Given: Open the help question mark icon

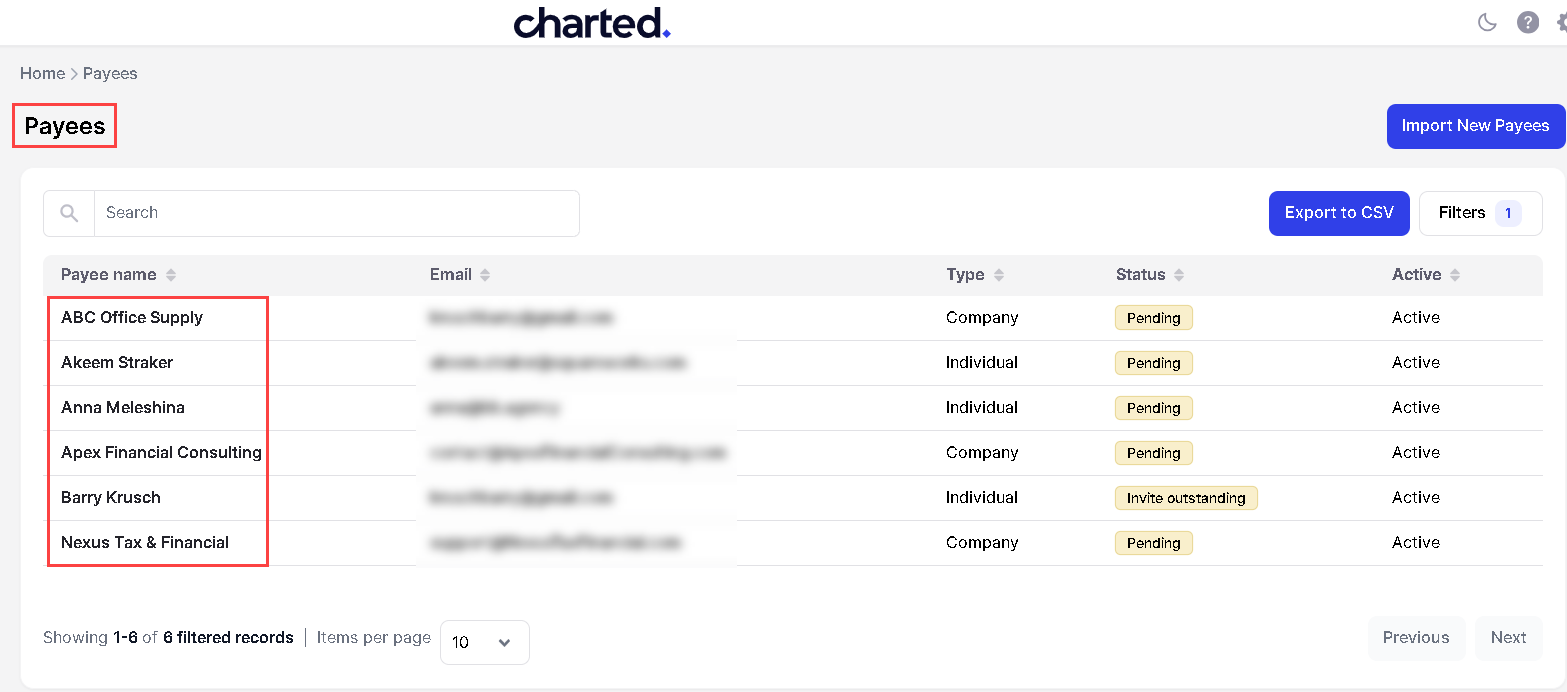Looking at the screenshot, I should coord(1527,22).
